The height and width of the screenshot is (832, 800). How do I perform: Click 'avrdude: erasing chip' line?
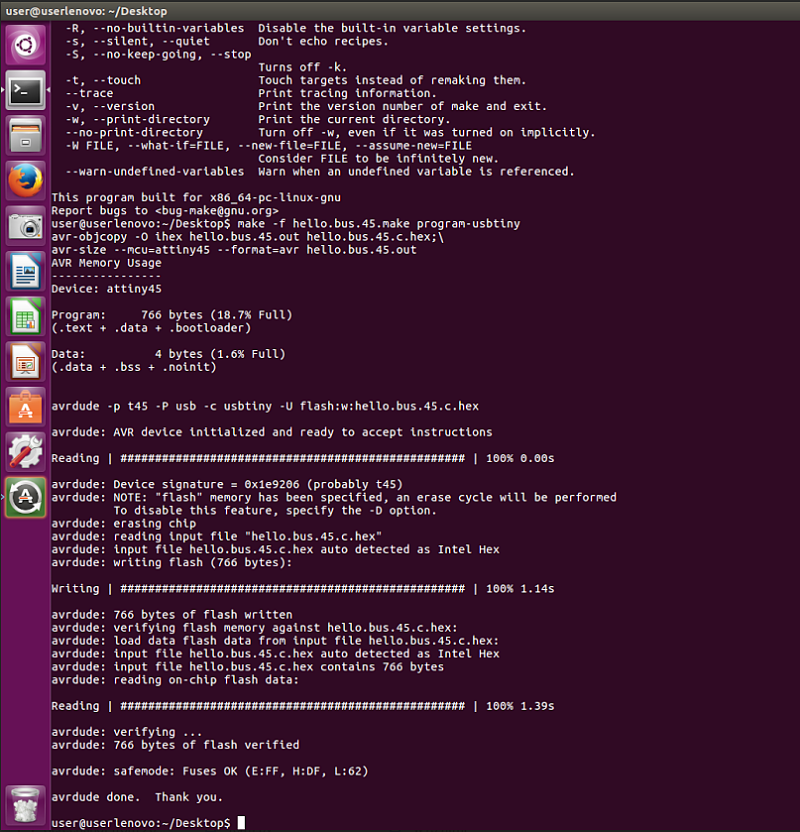click(124, 524)
